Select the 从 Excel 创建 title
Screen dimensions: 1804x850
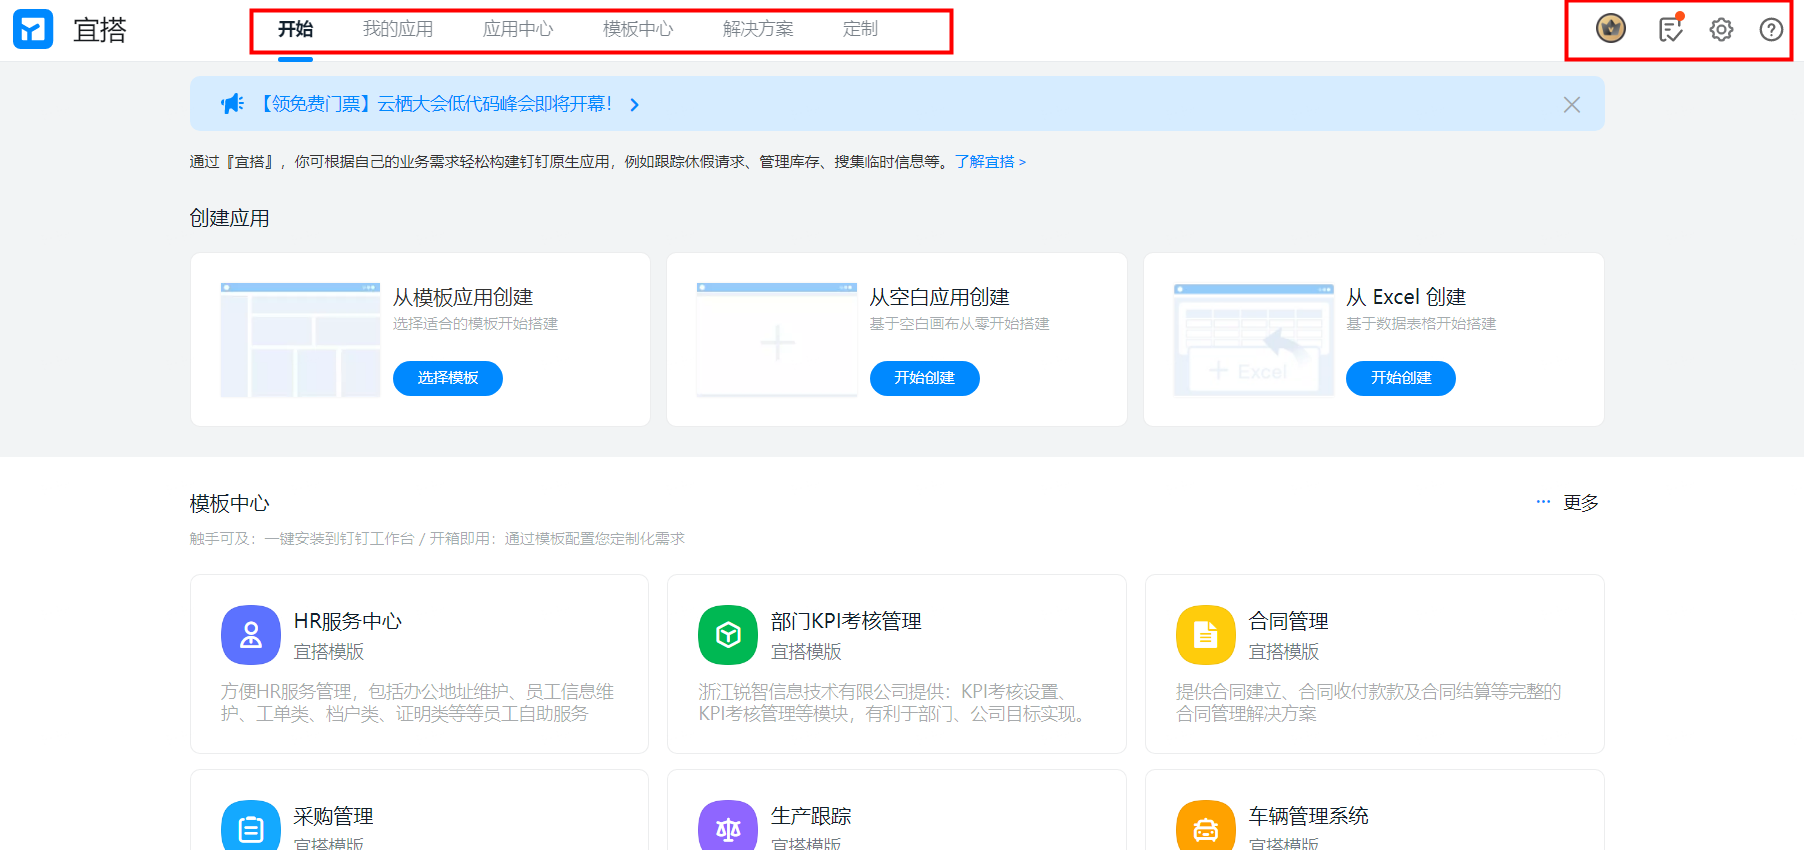(1406, 297)
